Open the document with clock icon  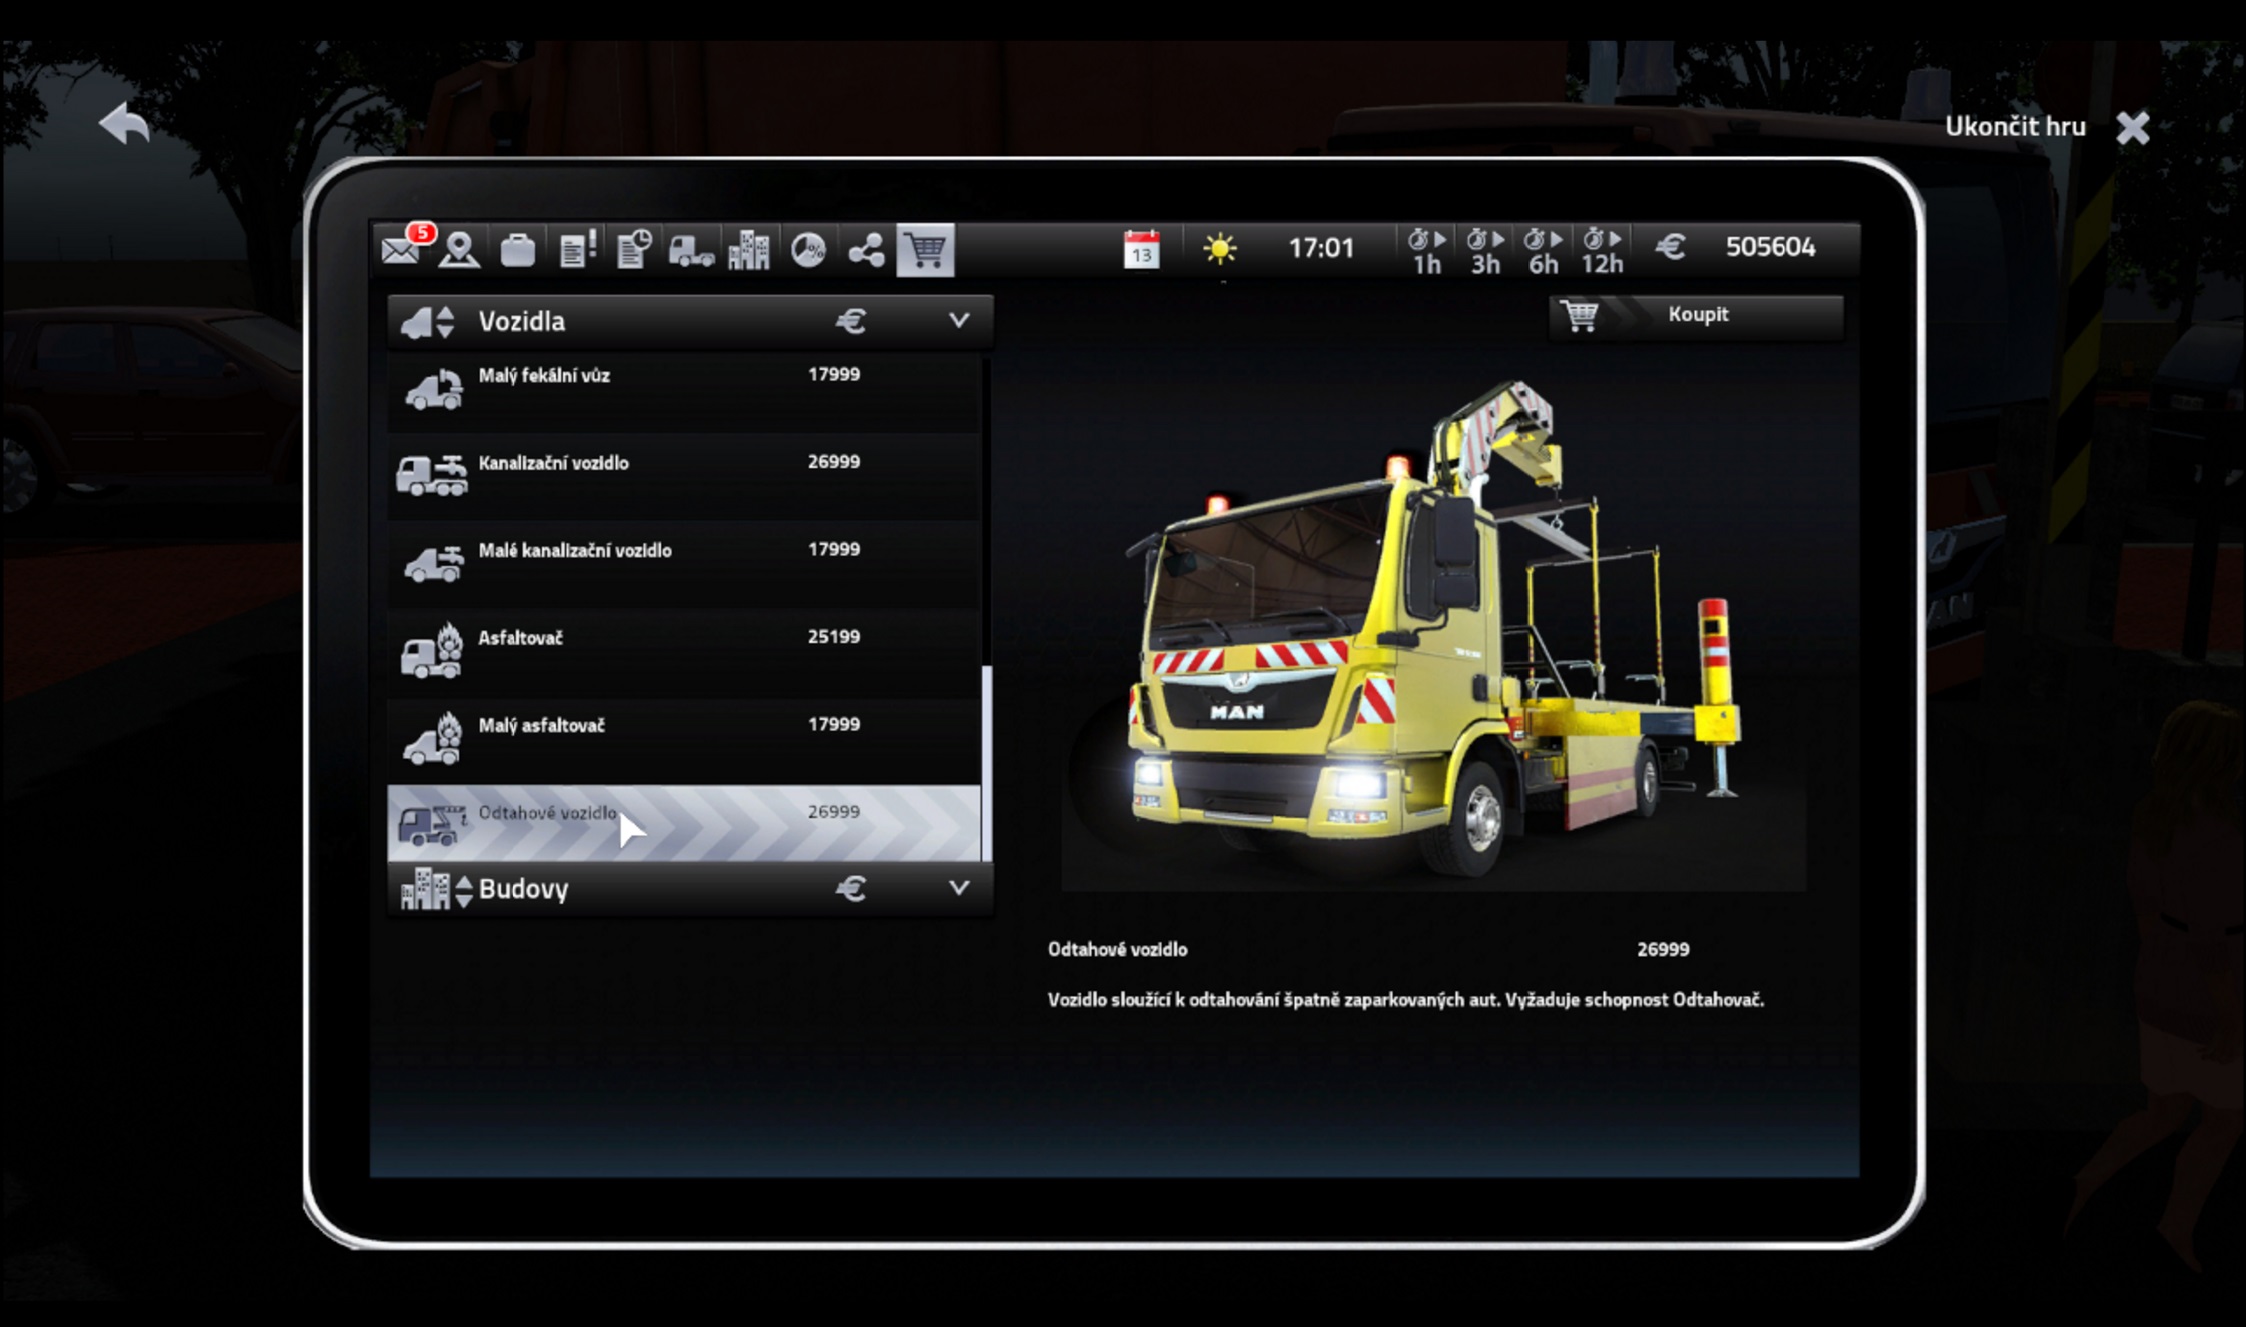point(634,249)
